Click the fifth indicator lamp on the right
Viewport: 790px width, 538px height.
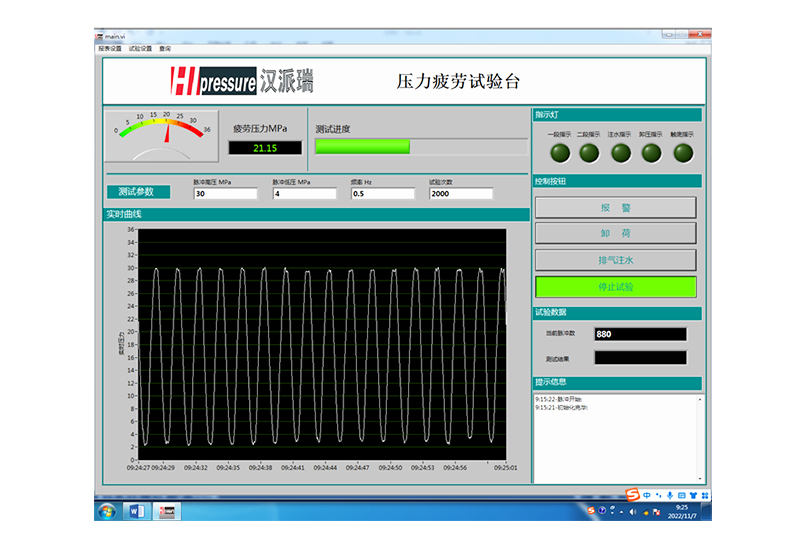(683, 153)
